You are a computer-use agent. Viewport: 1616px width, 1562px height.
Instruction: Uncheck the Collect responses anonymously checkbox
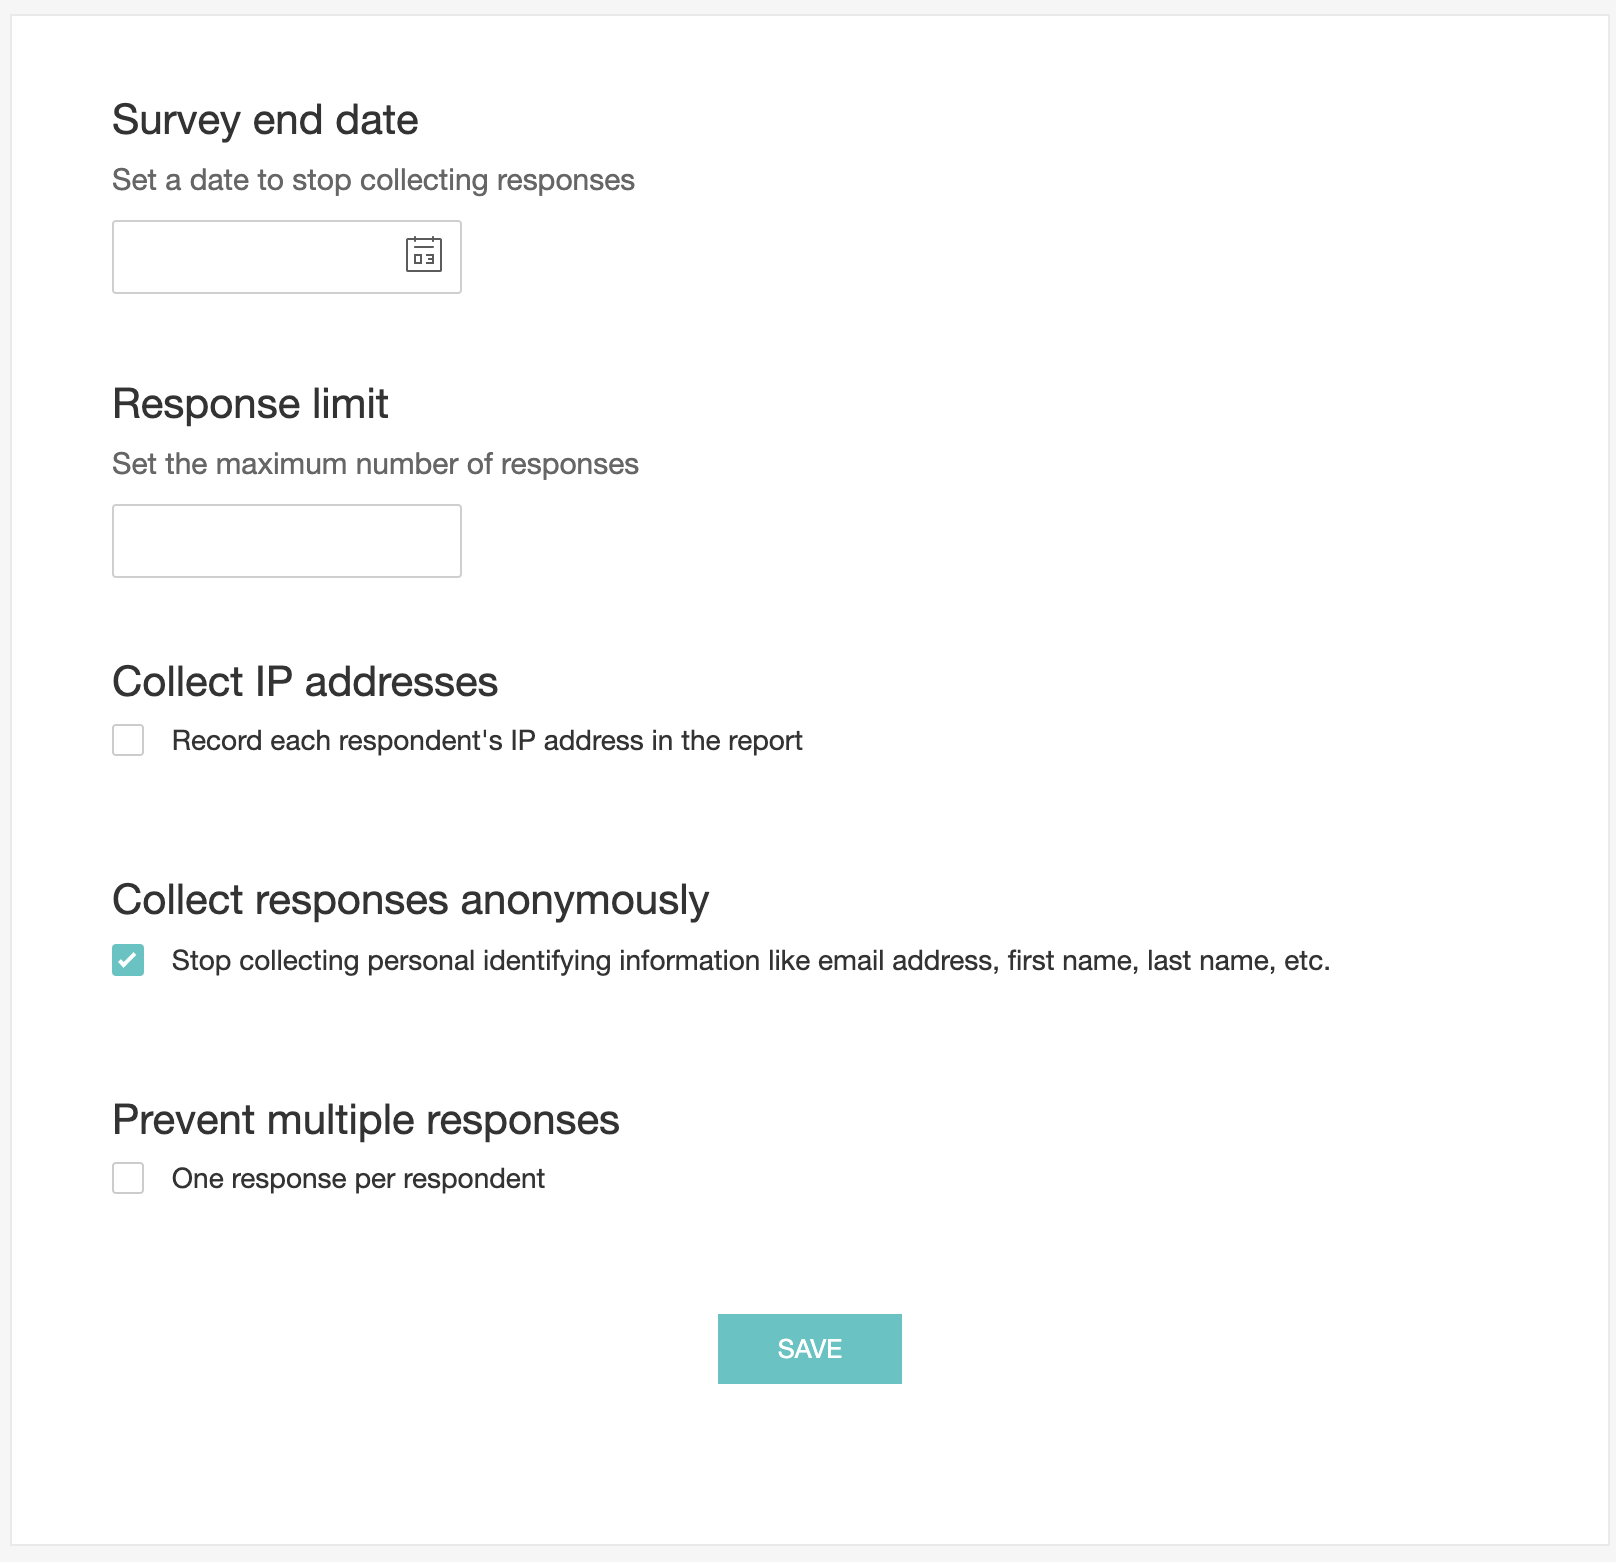click(128, 960)
